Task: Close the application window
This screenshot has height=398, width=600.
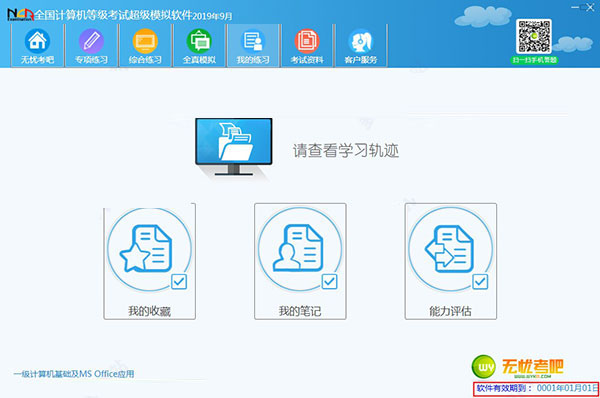Action: click(x=590, y=7)
